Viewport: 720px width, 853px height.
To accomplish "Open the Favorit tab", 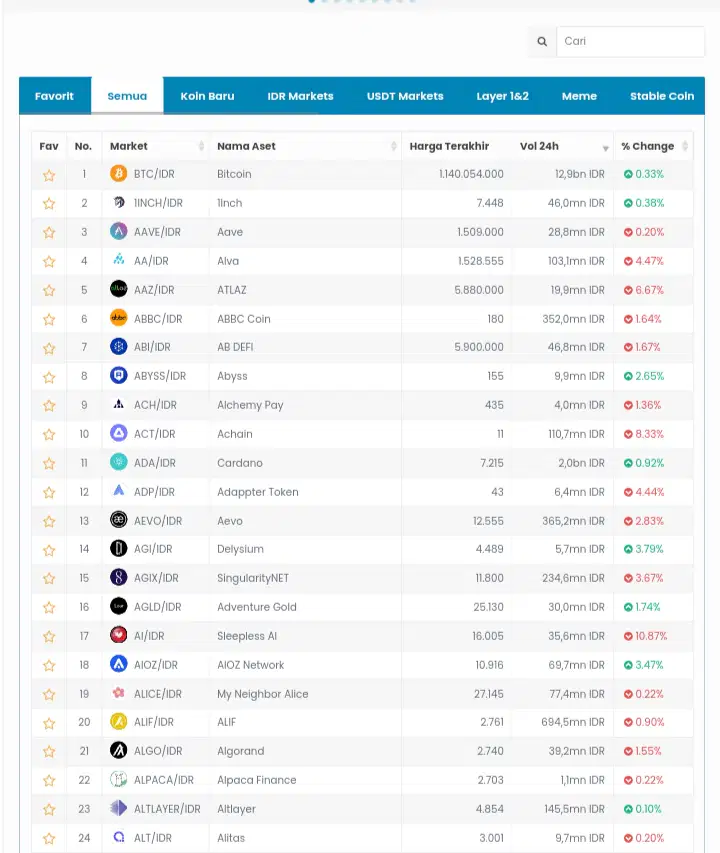I will click(x=54, y=96).
